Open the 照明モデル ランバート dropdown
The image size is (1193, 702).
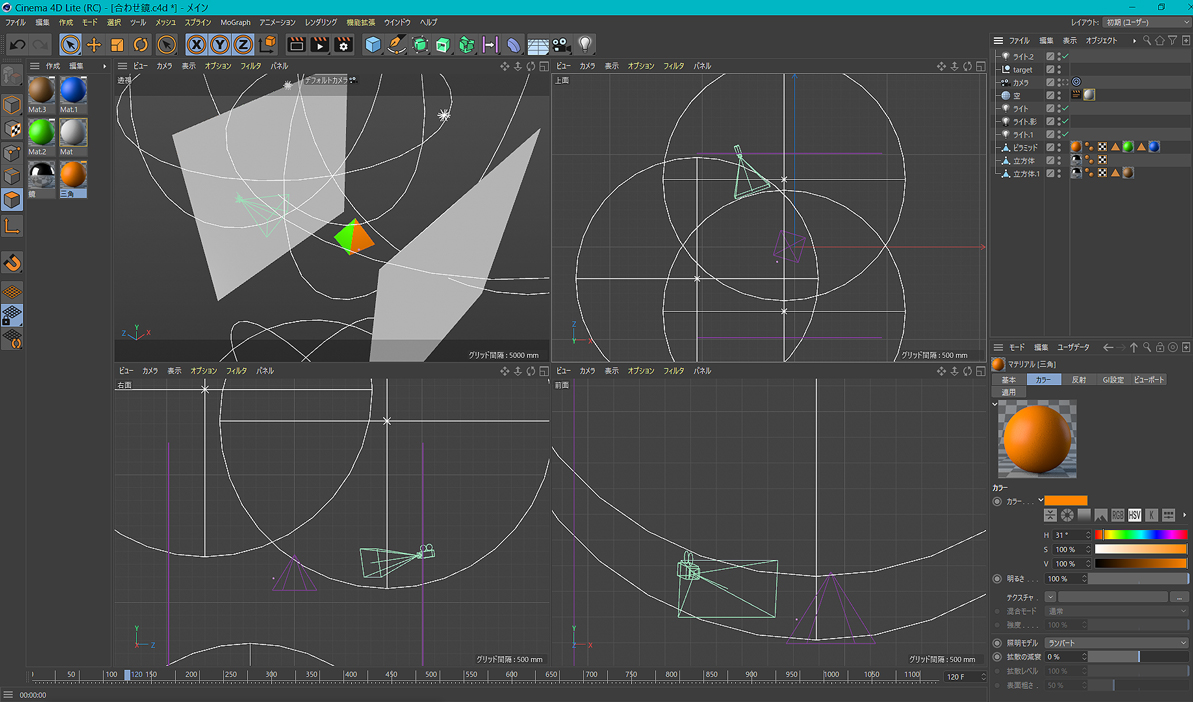pos(1116,643)
